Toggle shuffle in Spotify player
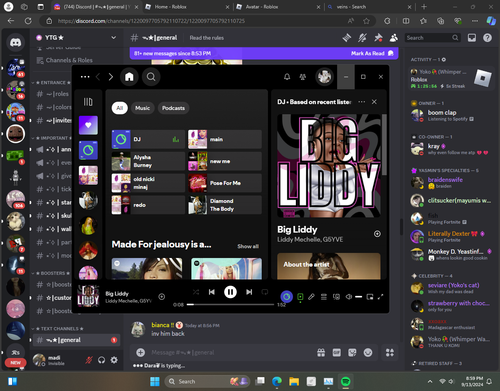 [196, 292]
